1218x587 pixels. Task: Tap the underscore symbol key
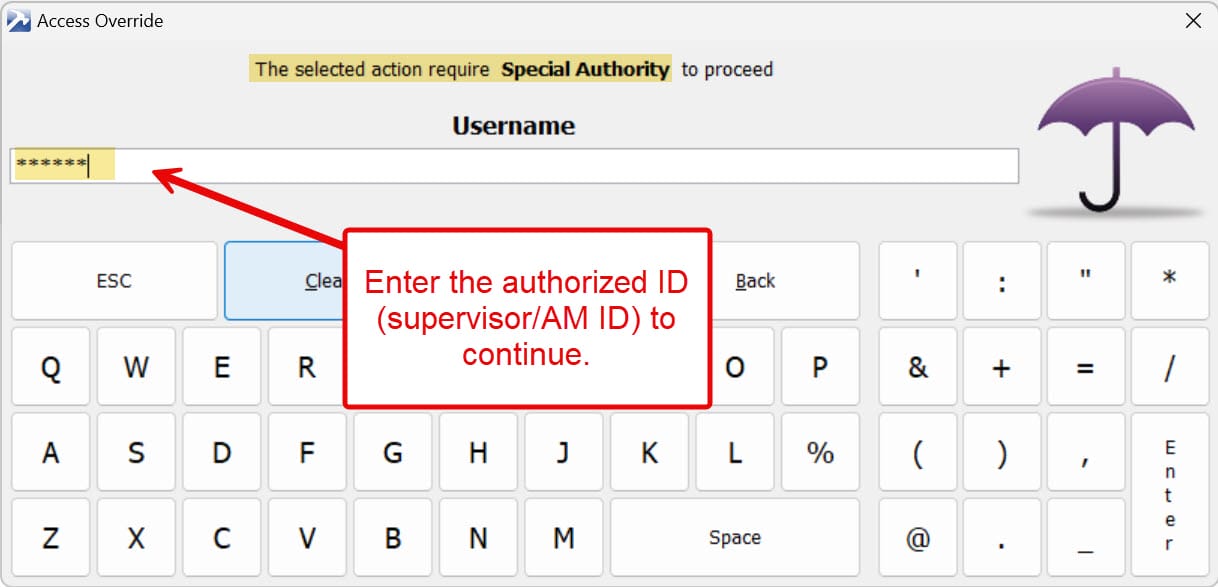click(x=1085, y=538)
